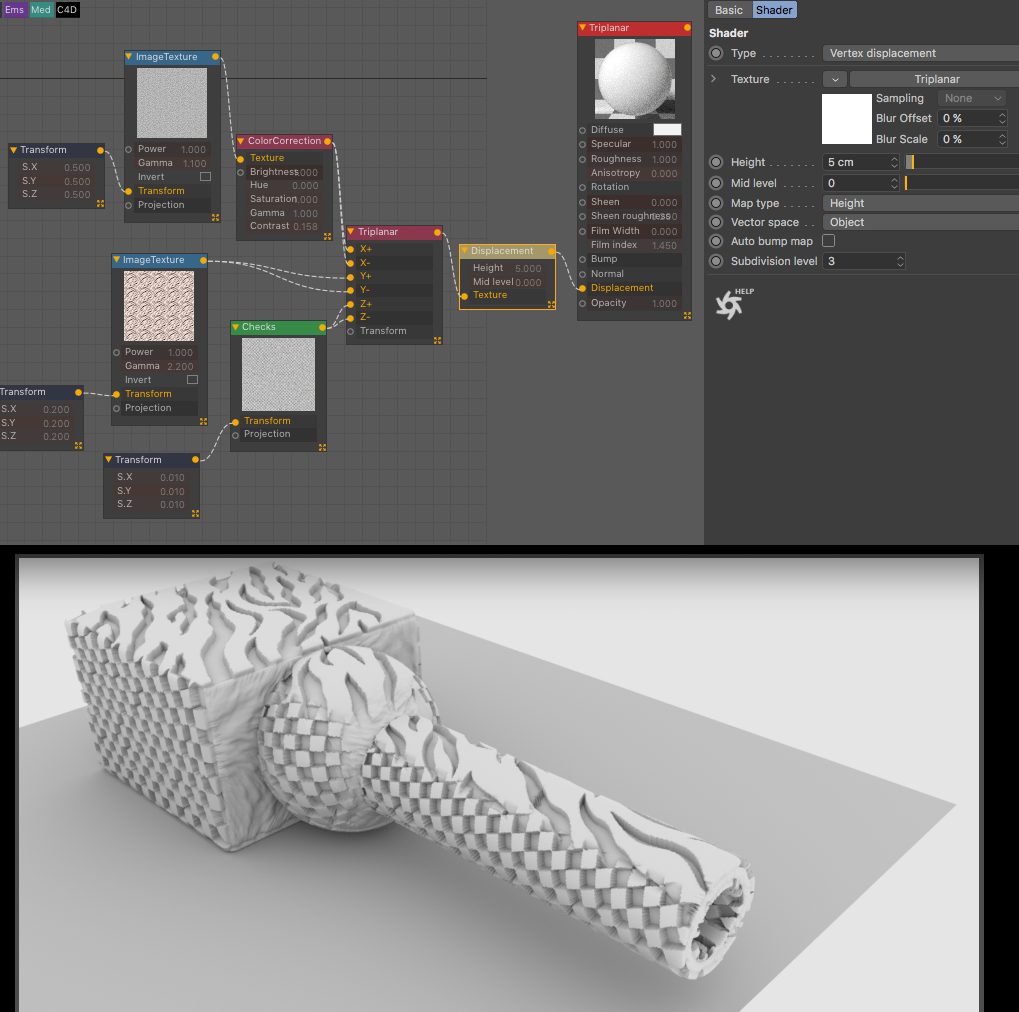This screenshot has height=1012, width=1019.
Task: Open the Map type Height dropdown
Action: click(920, 203)
